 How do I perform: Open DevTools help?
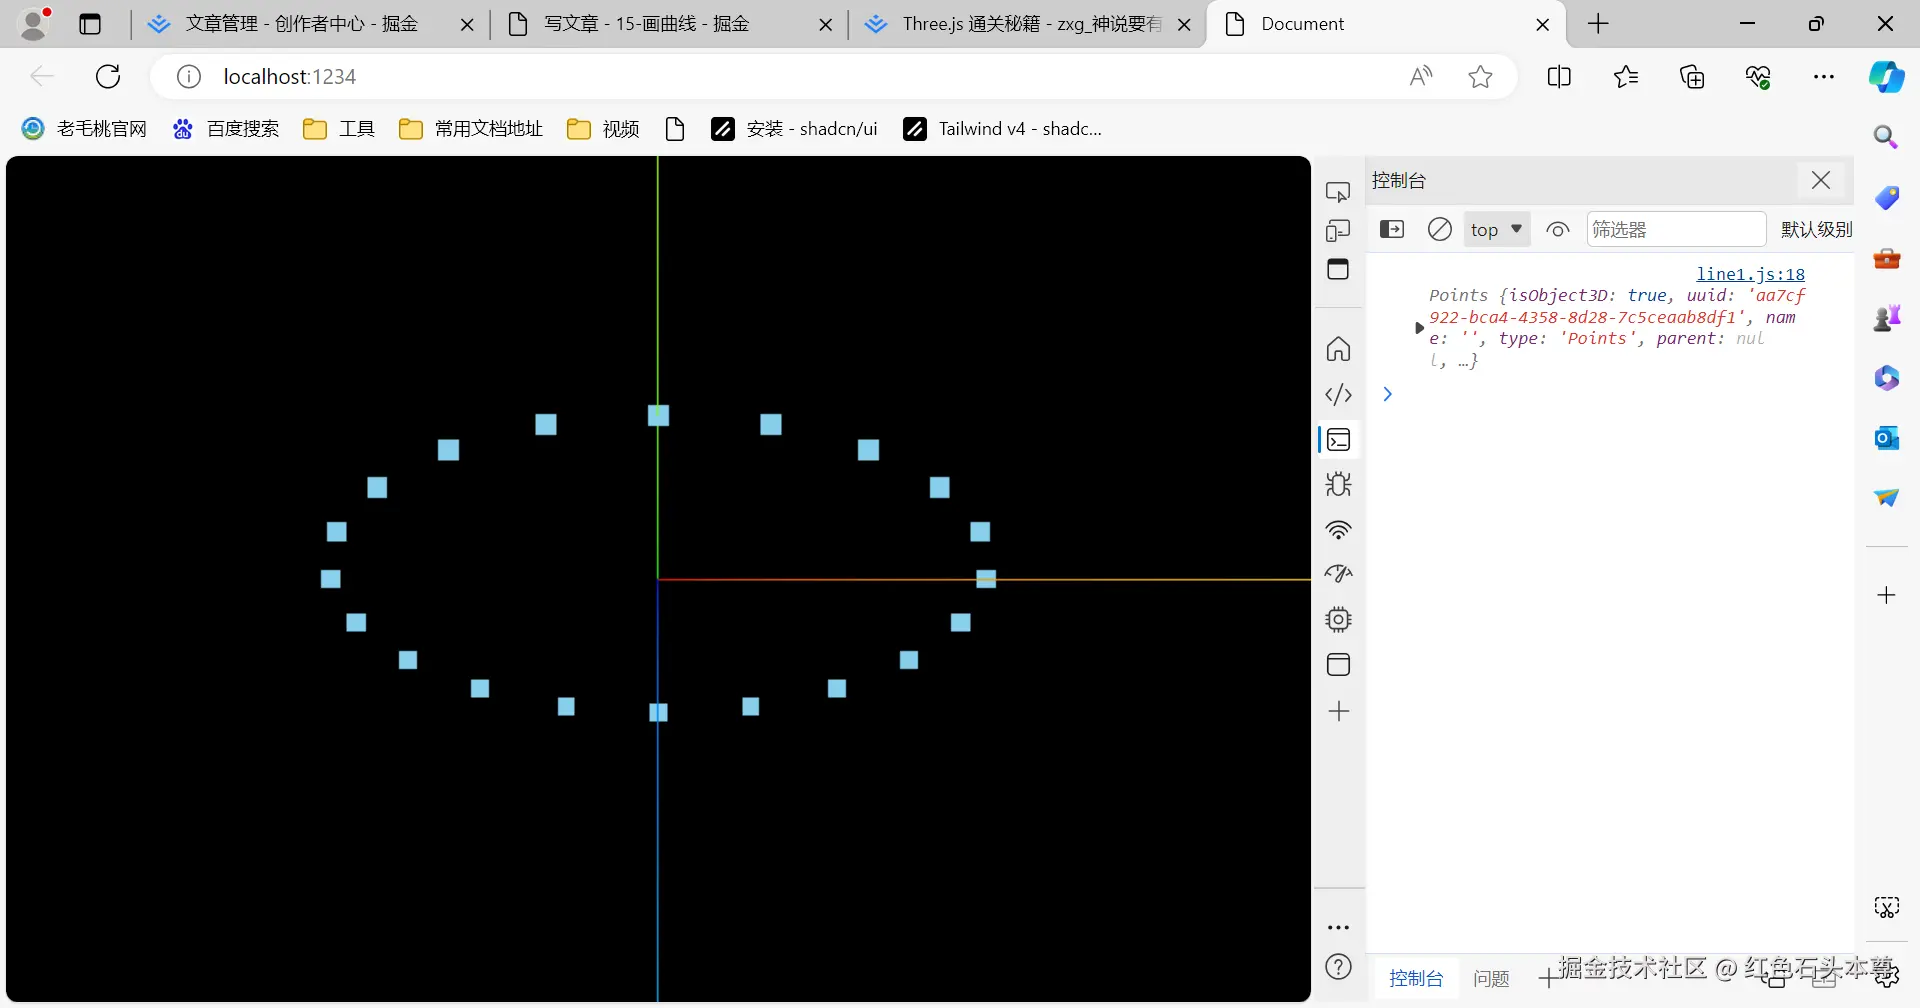[1338, 967]
